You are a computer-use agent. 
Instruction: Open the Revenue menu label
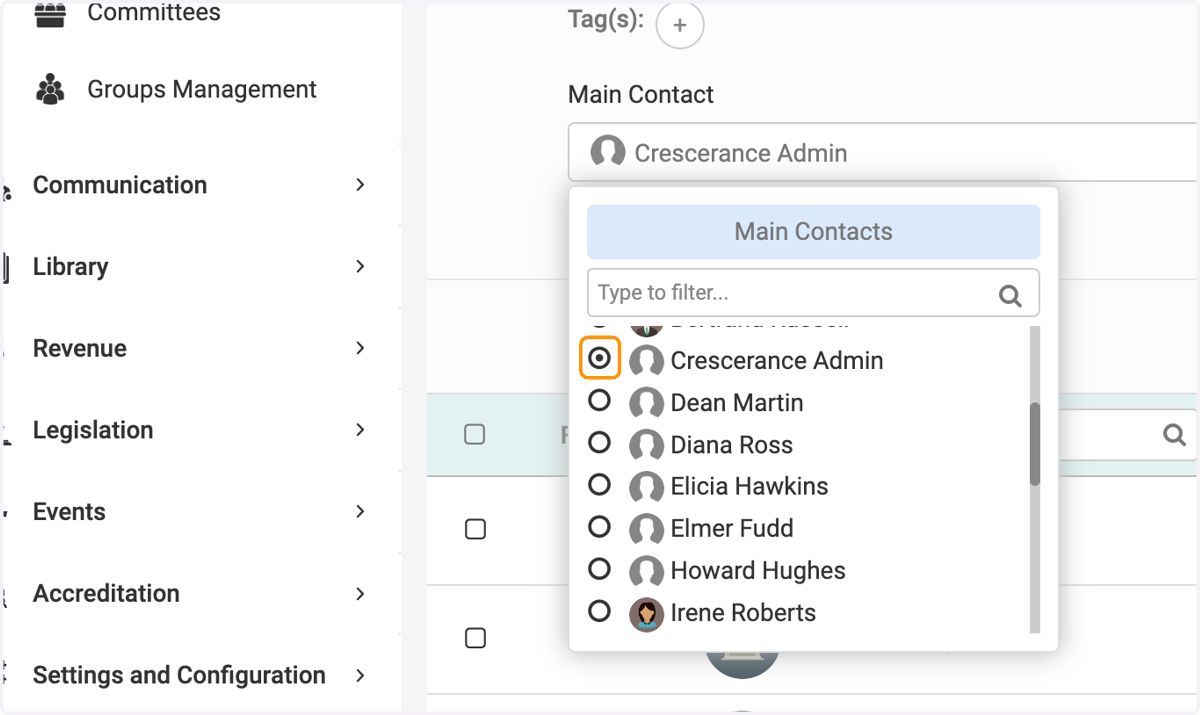(80, 348)
